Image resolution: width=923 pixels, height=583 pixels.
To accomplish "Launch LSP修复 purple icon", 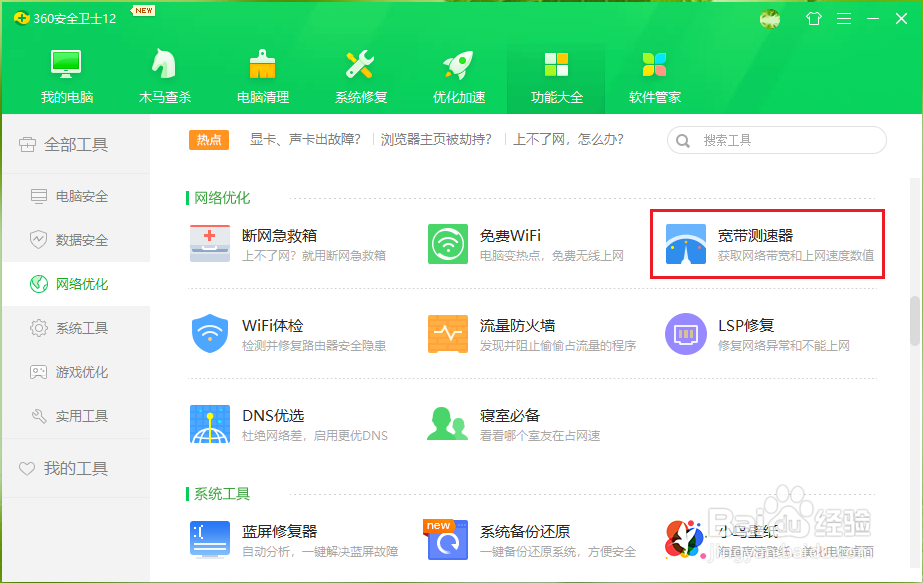I will click(x=686, y=333).
